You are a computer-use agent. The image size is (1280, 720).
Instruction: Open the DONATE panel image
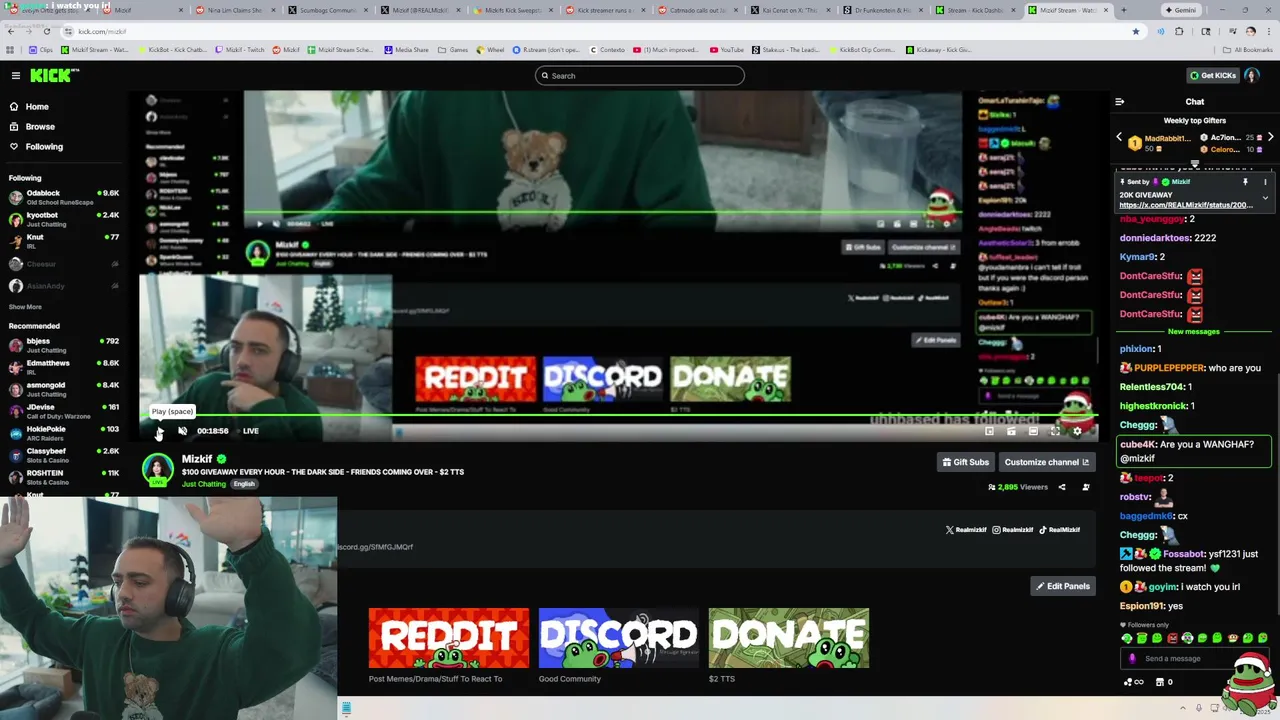(x=789, y=638)
